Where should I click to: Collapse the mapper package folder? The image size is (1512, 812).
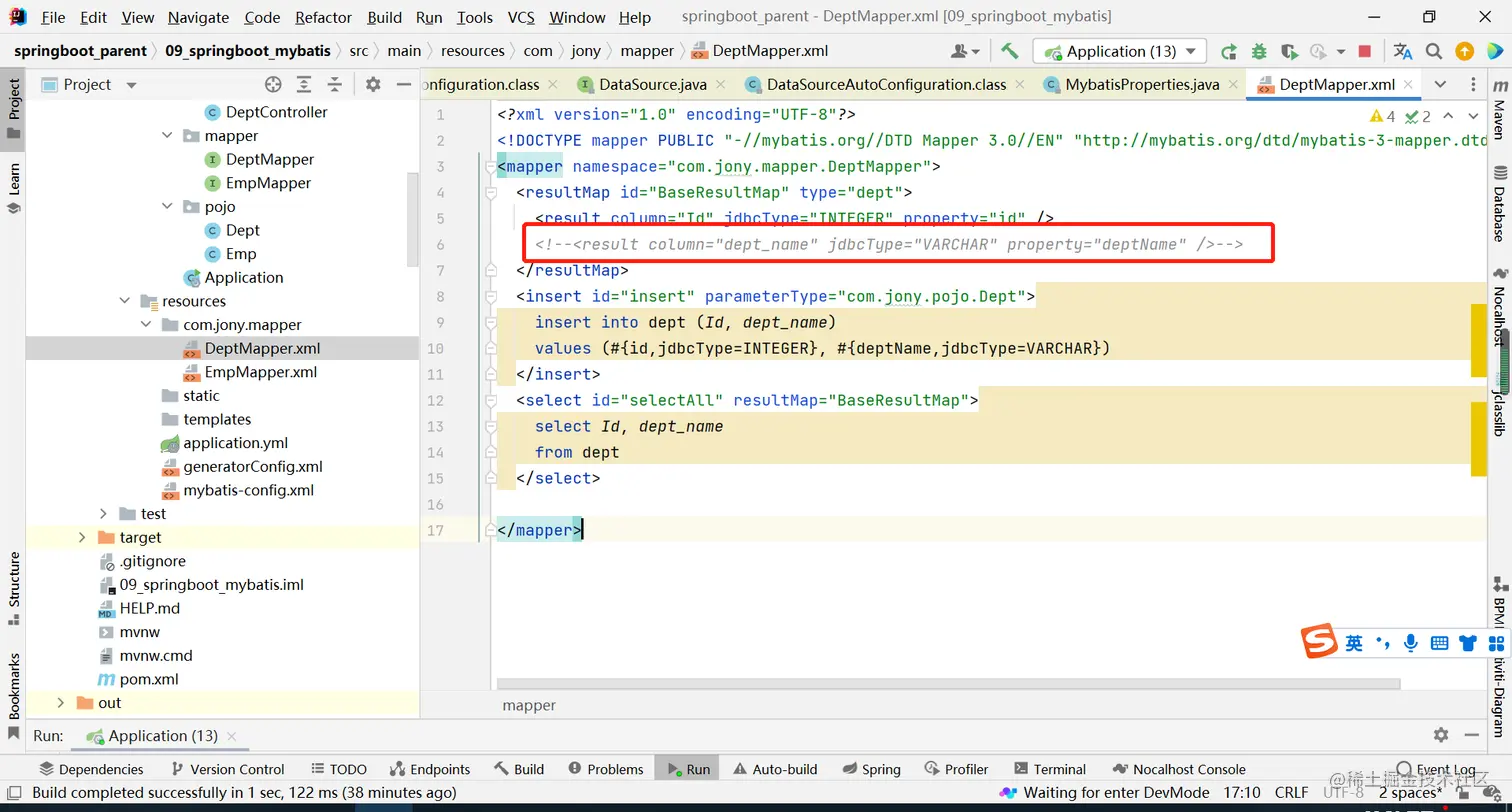click(x=167, y=135)
